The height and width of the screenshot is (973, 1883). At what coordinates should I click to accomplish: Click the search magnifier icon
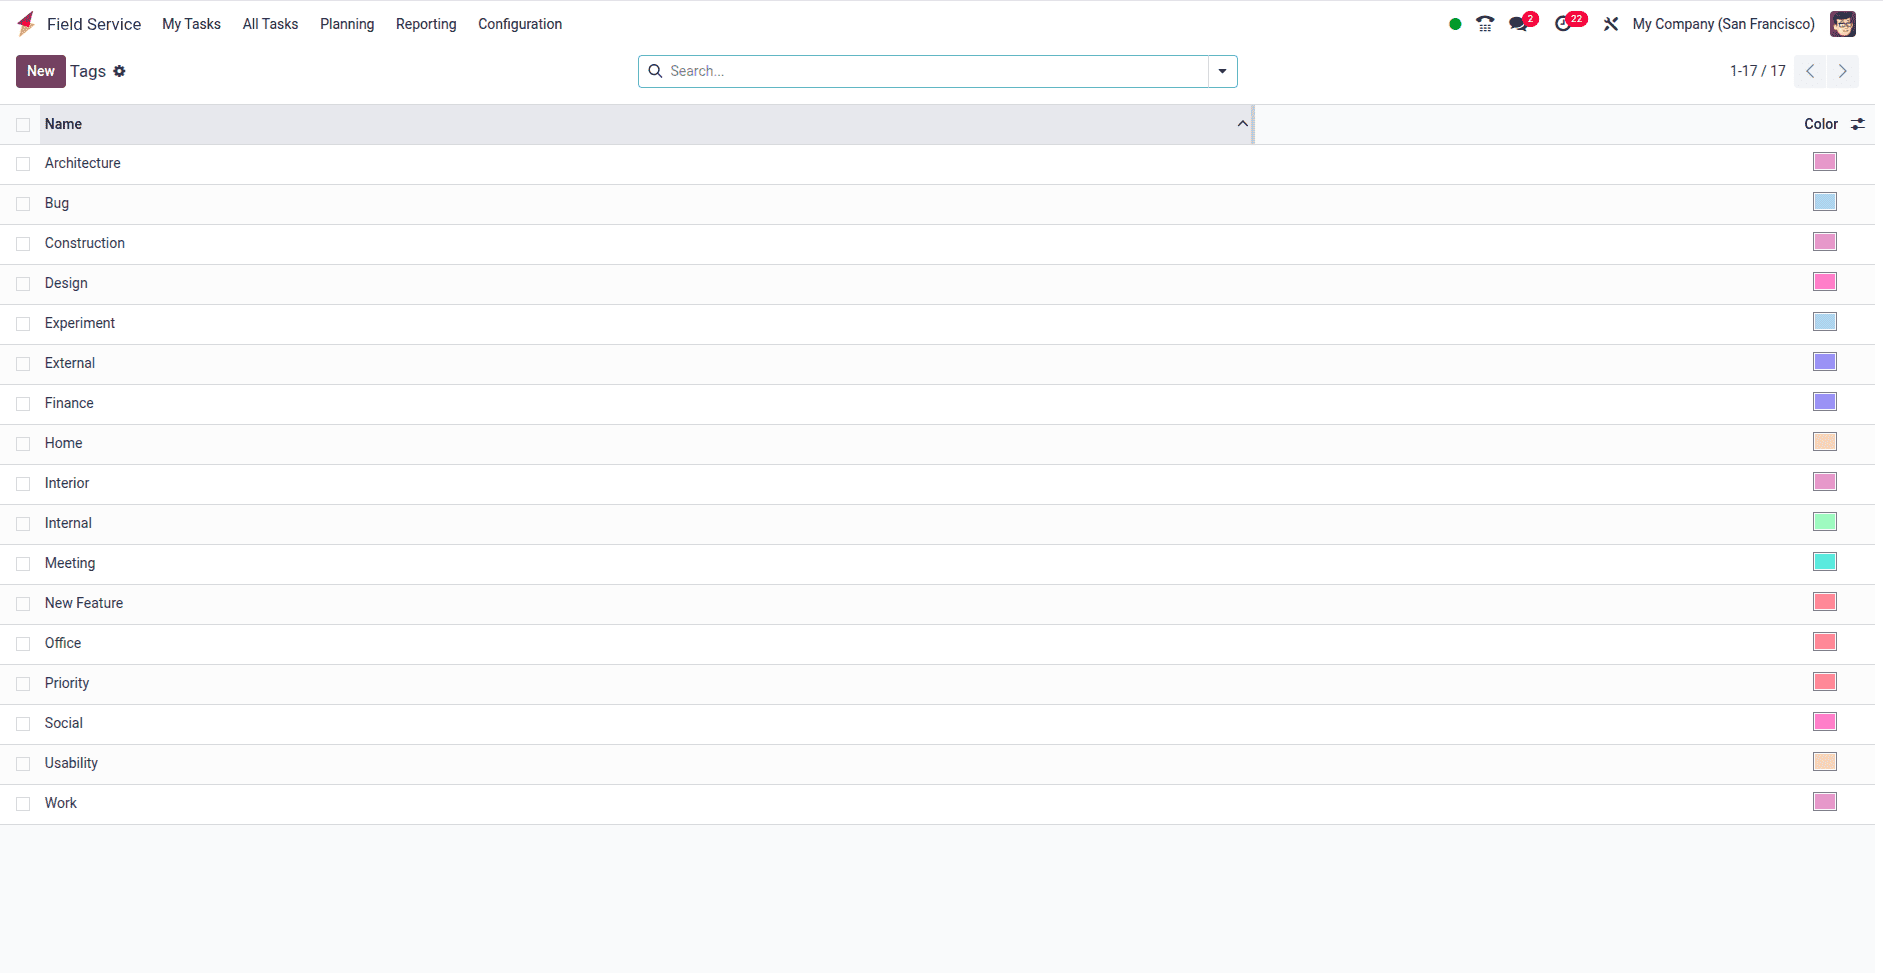[656, 71]
